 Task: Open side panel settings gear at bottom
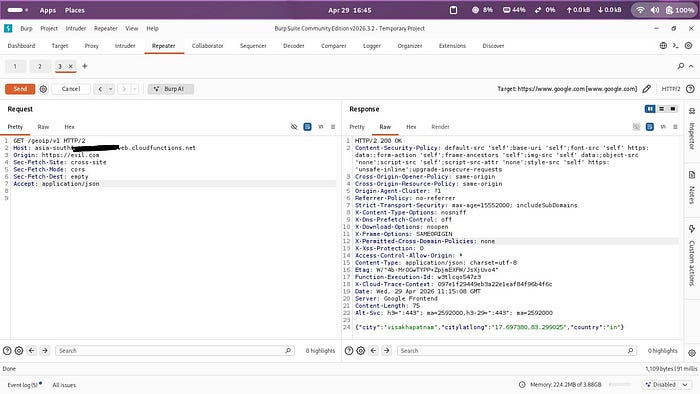(692, 353)
